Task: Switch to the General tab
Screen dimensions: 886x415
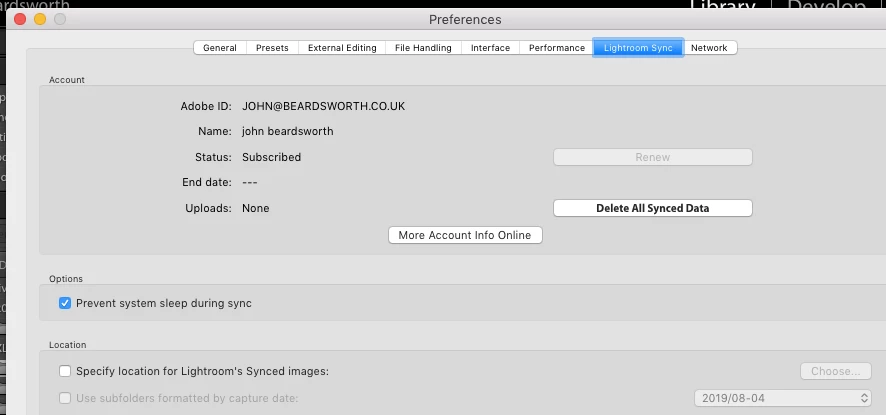Action: tap(220, 48)
